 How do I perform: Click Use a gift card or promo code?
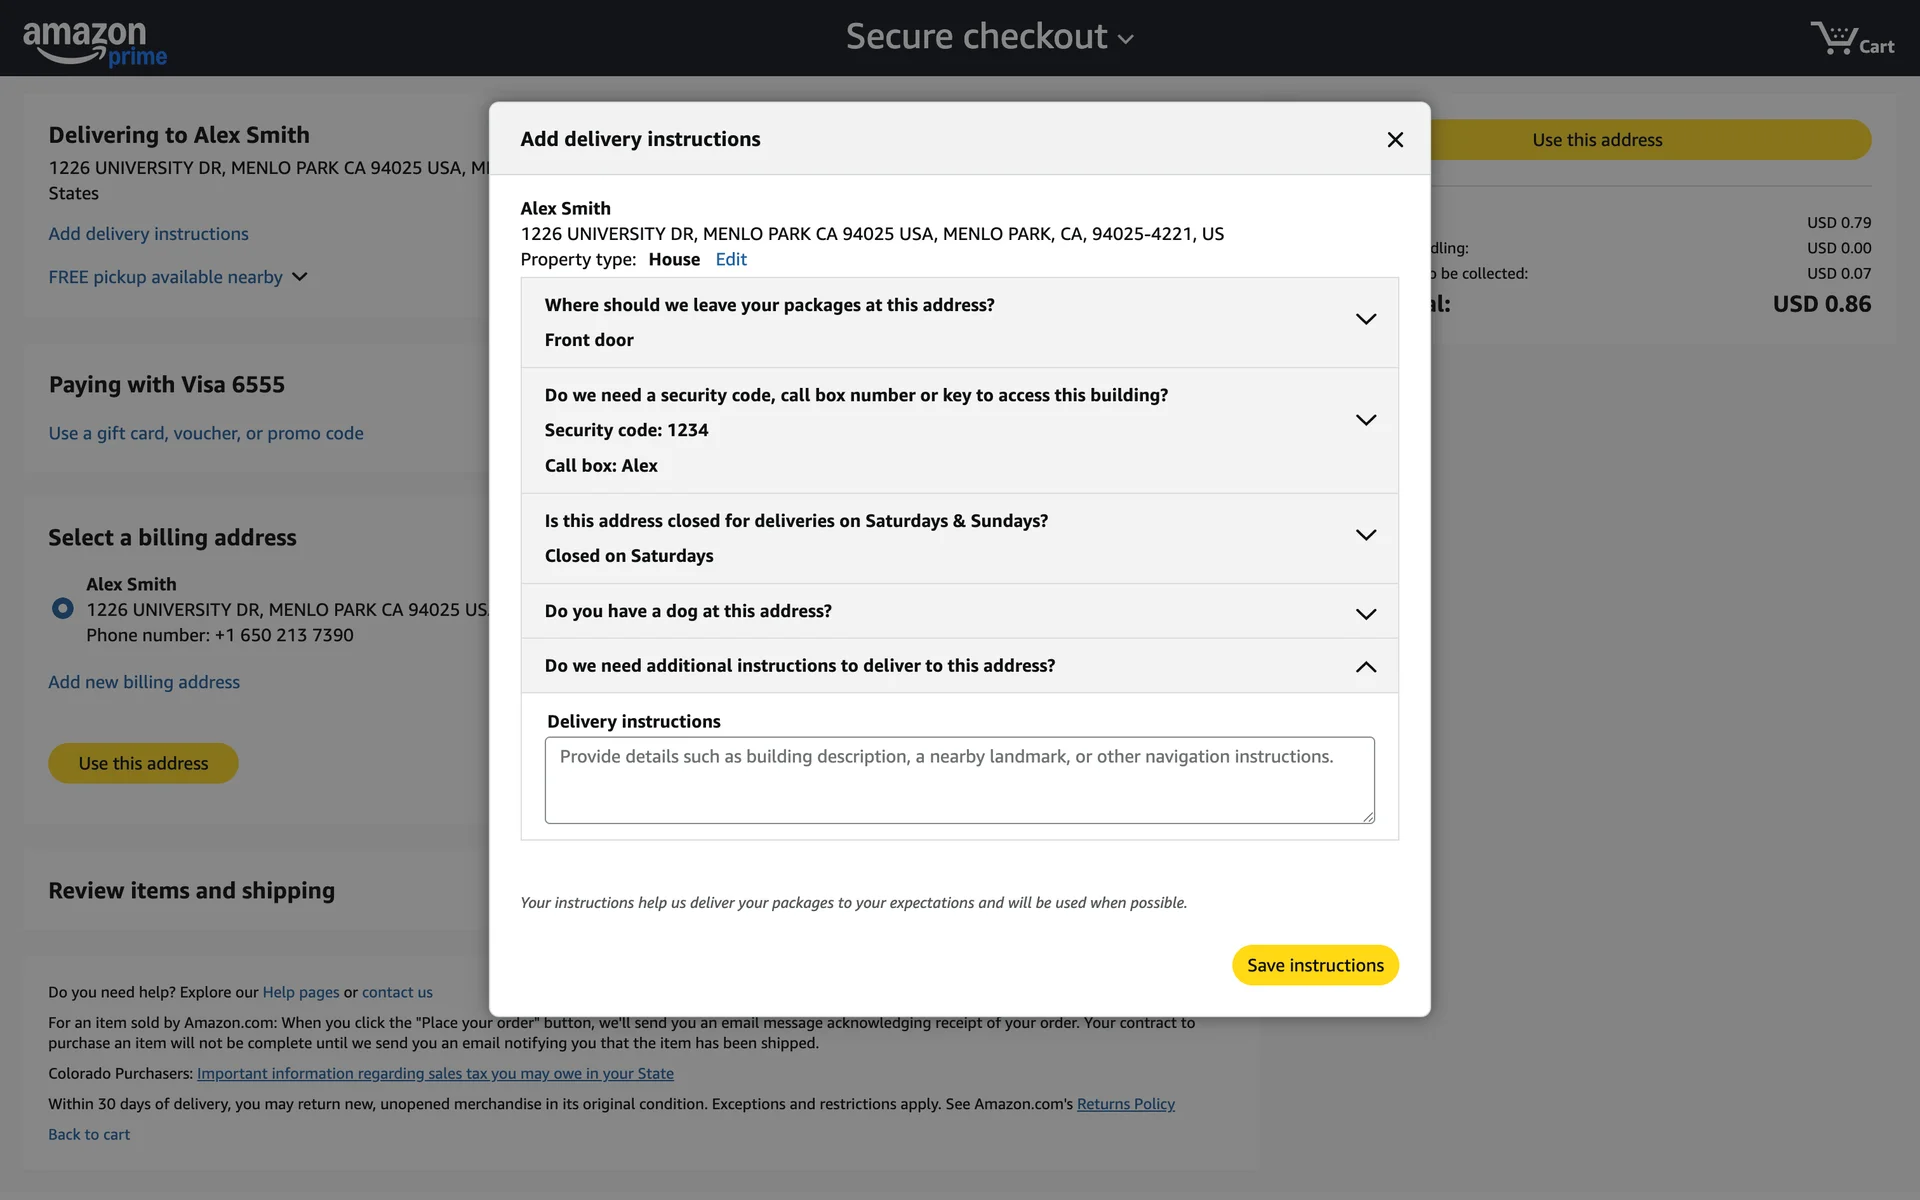click(206, 434)
